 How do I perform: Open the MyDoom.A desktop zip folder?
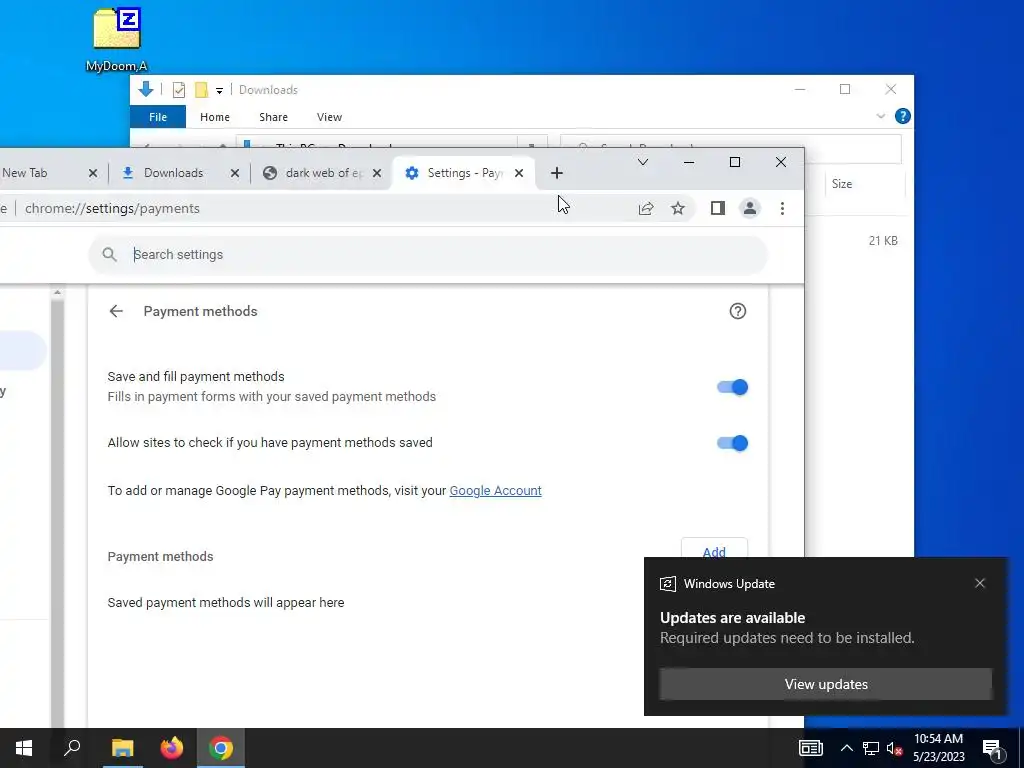(x=117, y=39)
